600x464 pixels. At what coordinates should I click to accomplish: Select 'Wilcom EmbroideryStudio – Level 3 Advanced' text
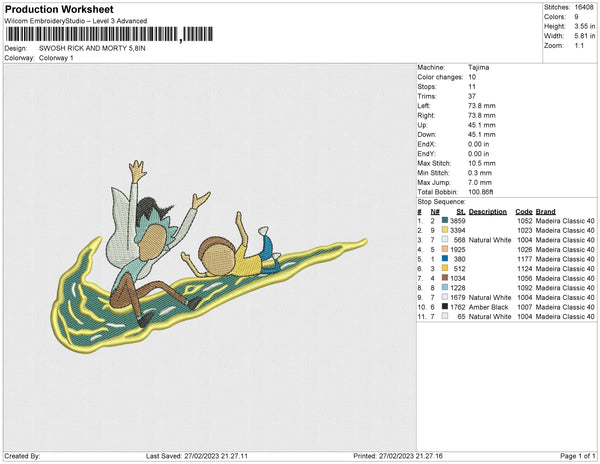pyautogui.click(x=76, y=21)
